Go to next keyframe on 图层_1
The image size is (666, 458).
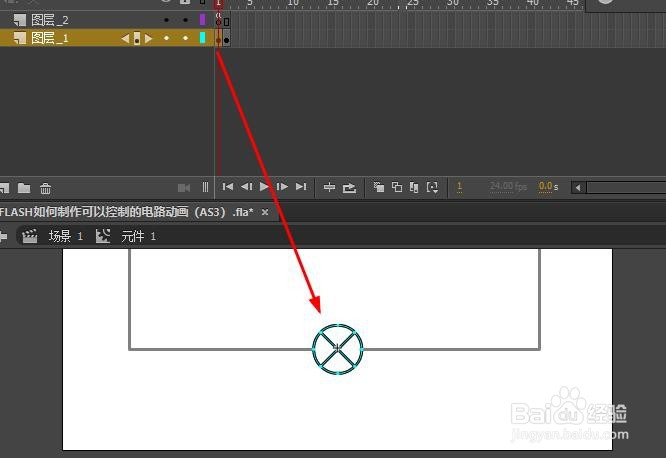(148, 39)
